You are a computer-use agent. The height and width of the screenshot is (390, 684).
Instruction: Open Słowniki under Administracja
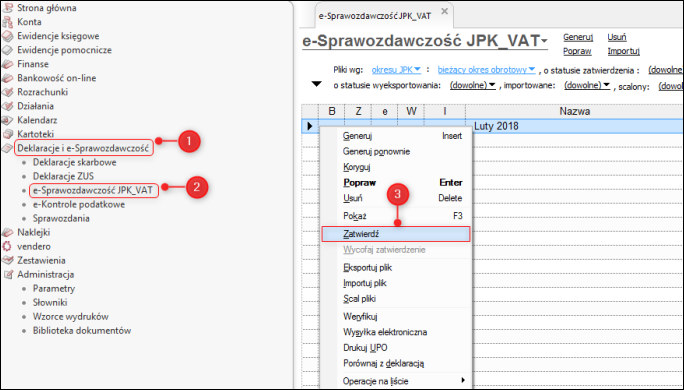[50, 302]
